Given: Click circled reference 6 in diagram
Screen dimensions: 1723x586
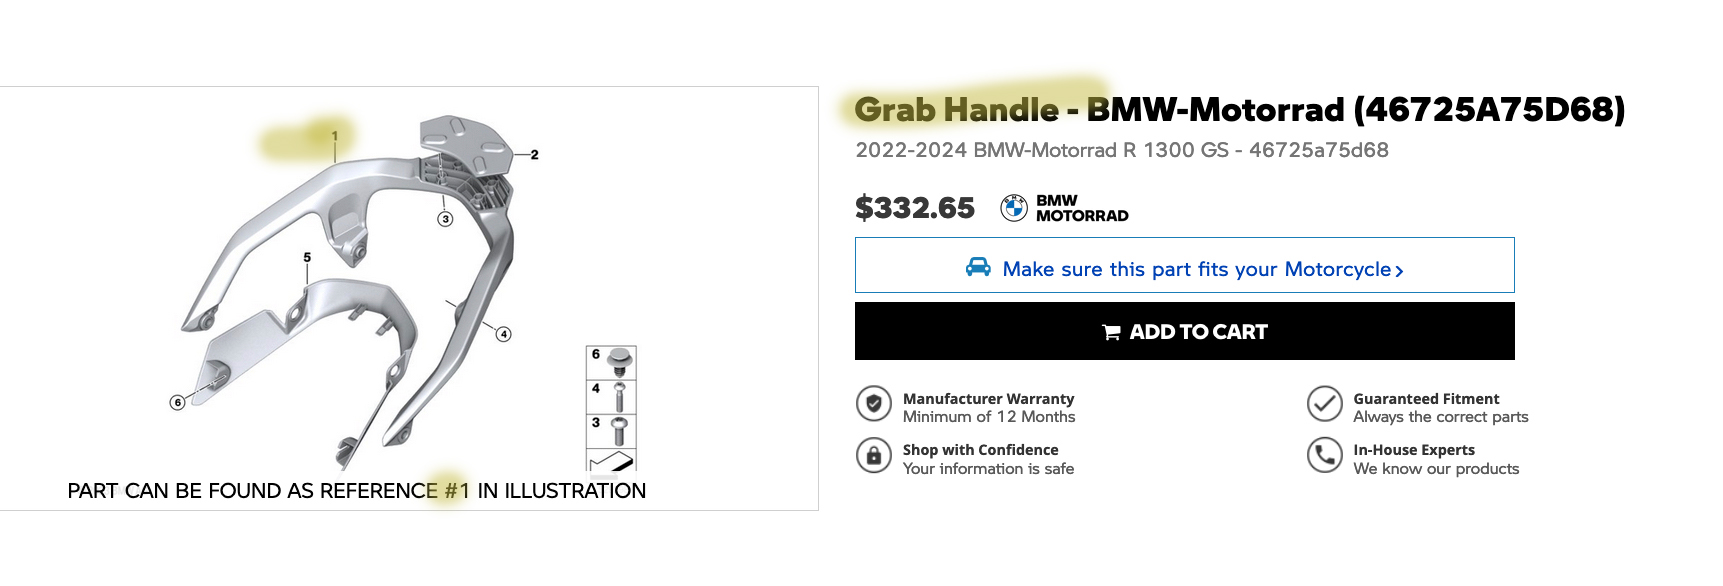Looking at the screenshot, I should (177, 403).
